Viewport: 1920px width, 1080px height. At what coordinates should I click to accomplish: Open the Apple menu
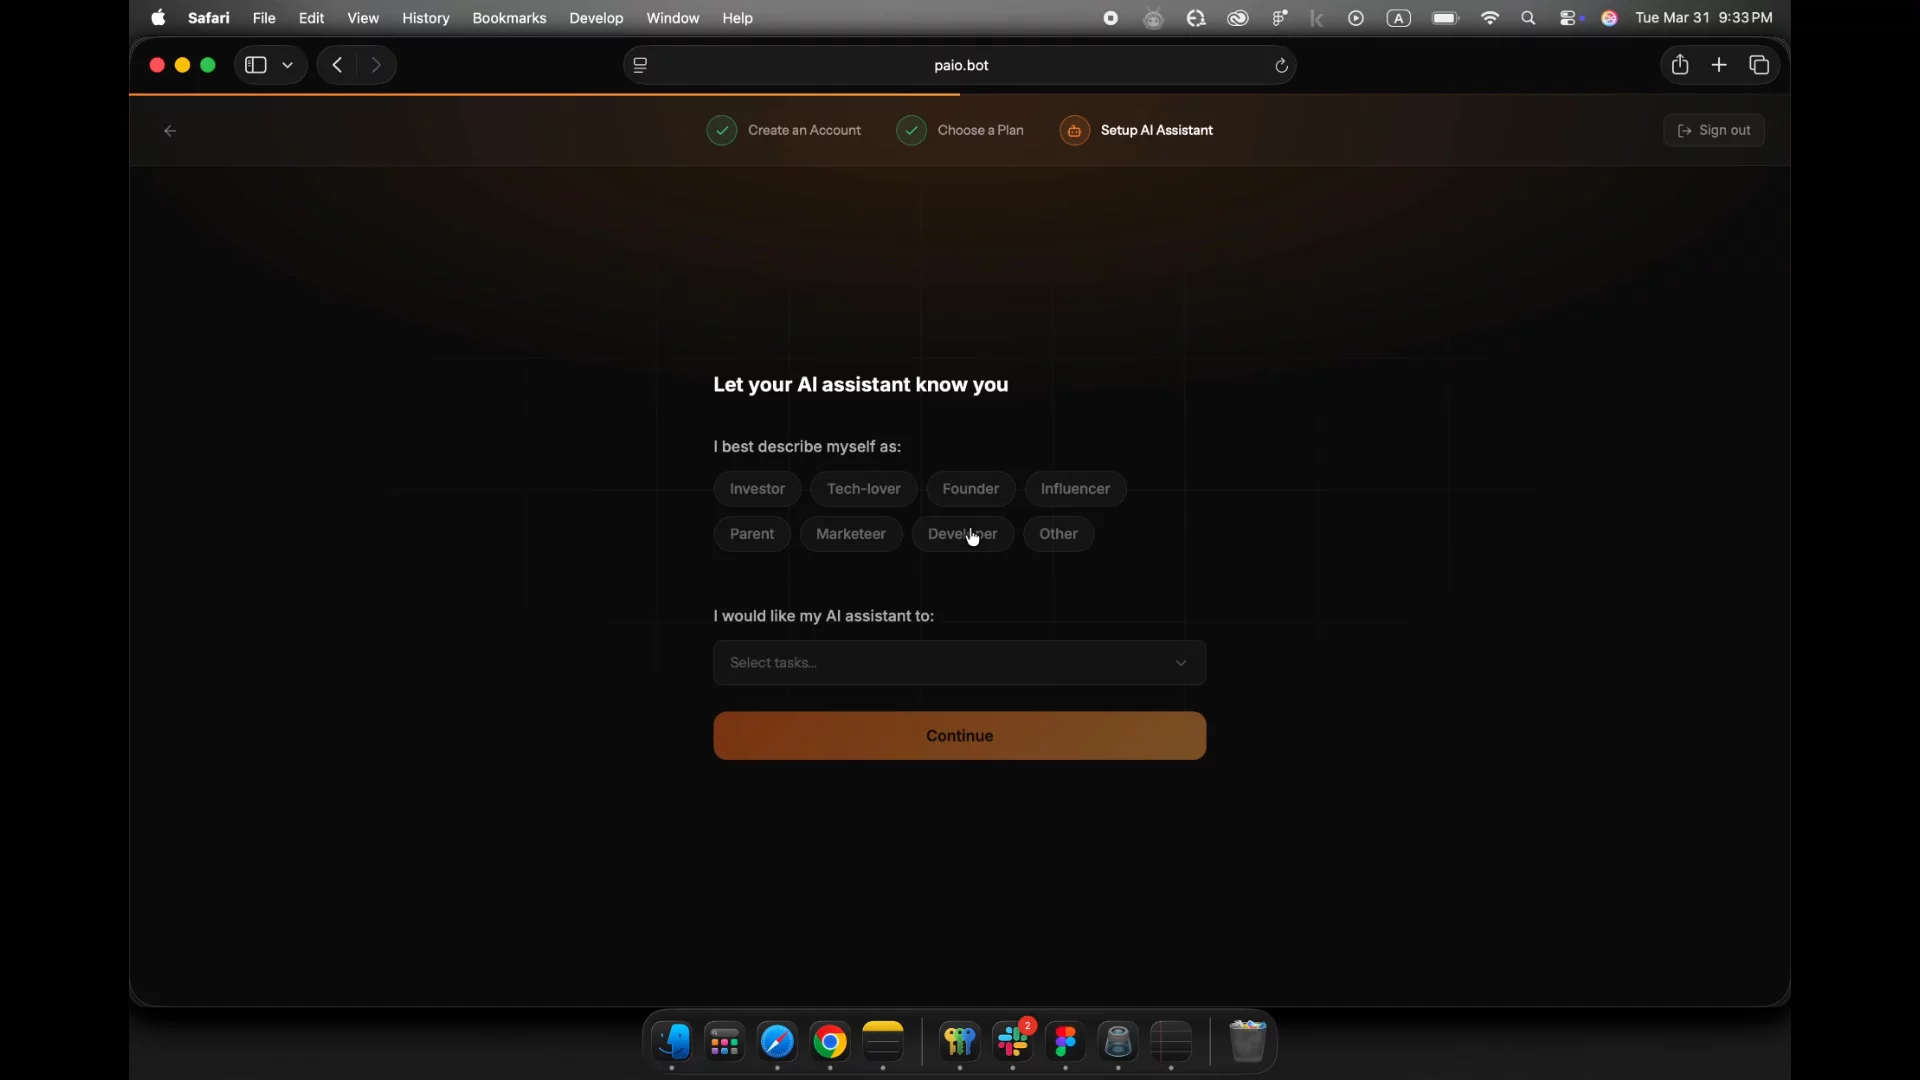(x=158, y=18)
